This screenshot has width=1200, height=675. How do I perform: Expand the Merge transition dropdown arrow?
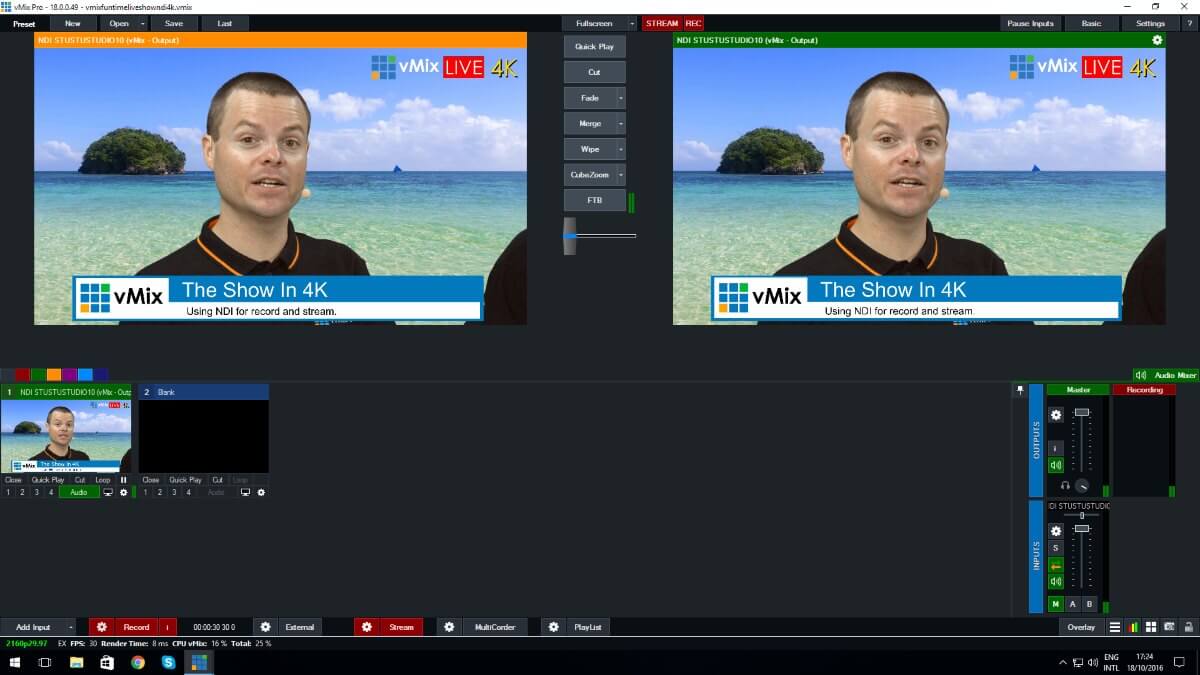pyautogui.click(x=621, y=123)
